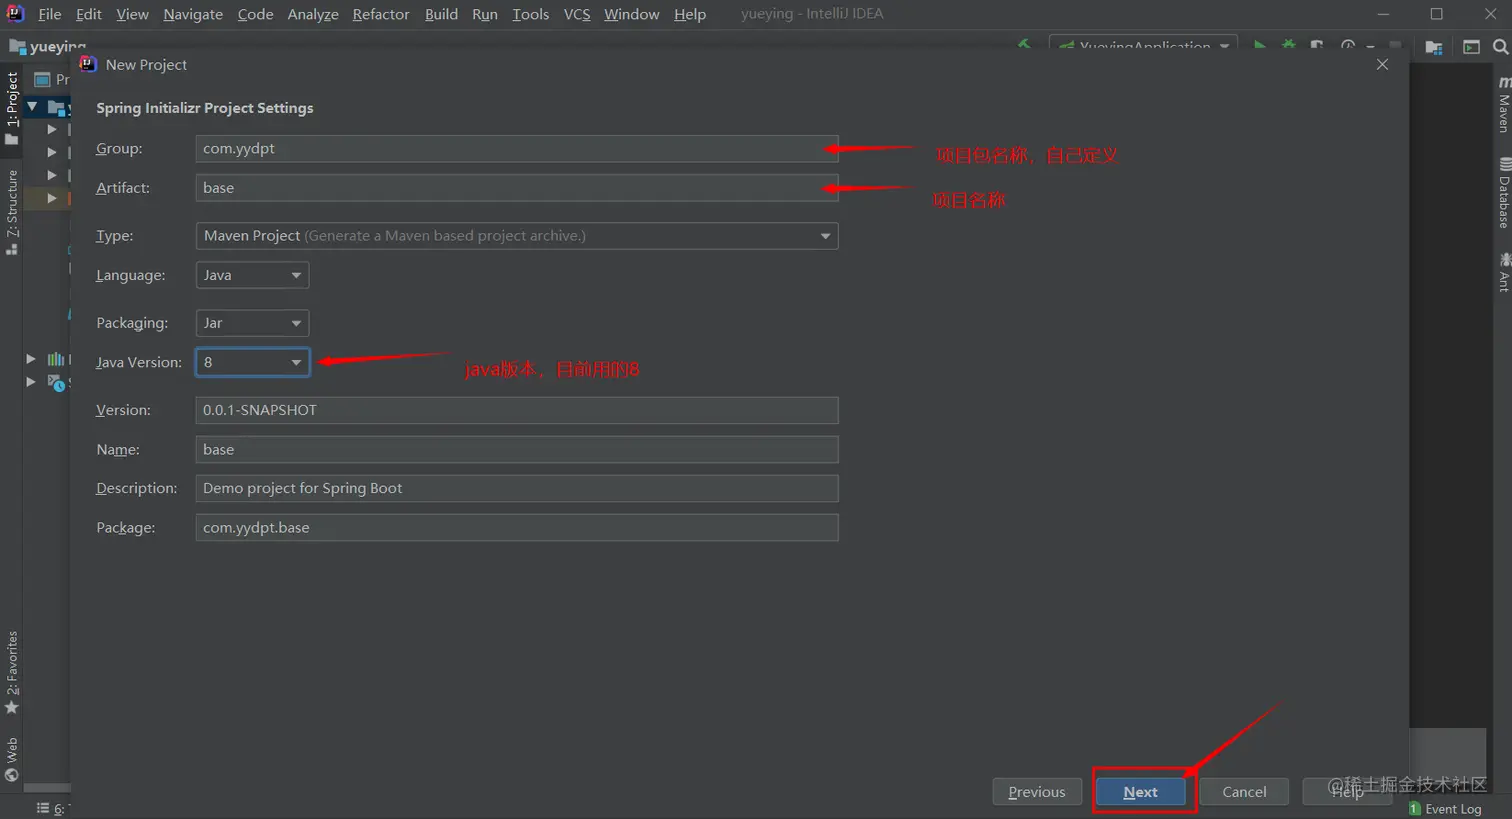The image size is (1512, 819).
Task: Click the External Libraries bars icon
Action: pyautogui.click(x=56, y=359)
